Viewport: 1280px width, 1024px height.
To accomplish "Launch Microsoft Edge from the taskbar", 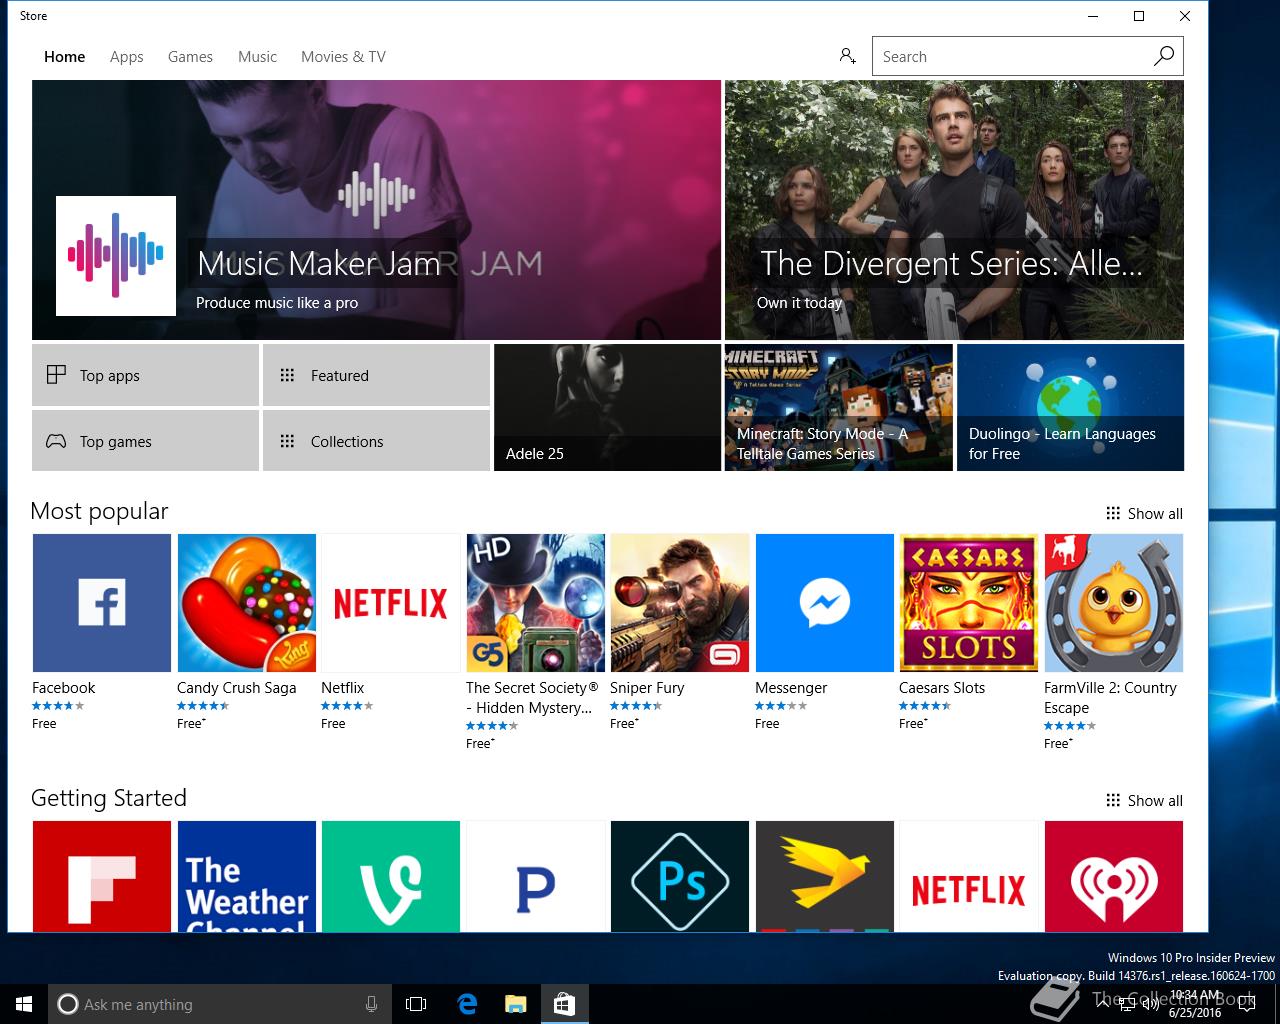I will (x=467, y=1004).
